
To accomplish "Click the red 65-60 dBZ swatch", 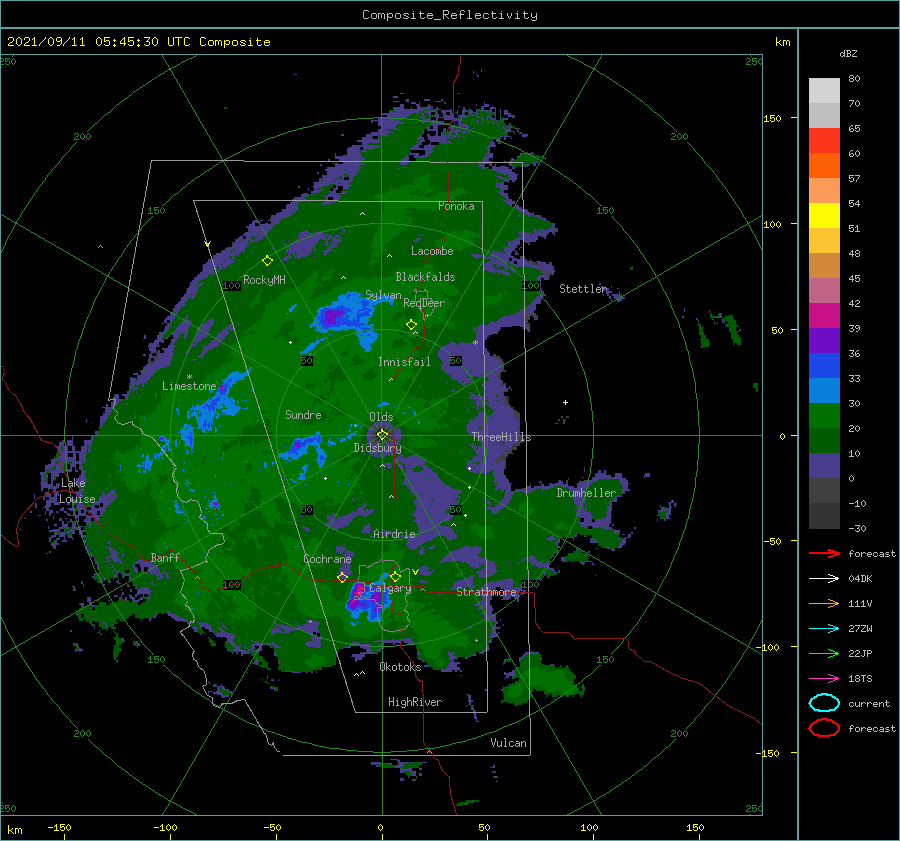I will coord(824,141).
